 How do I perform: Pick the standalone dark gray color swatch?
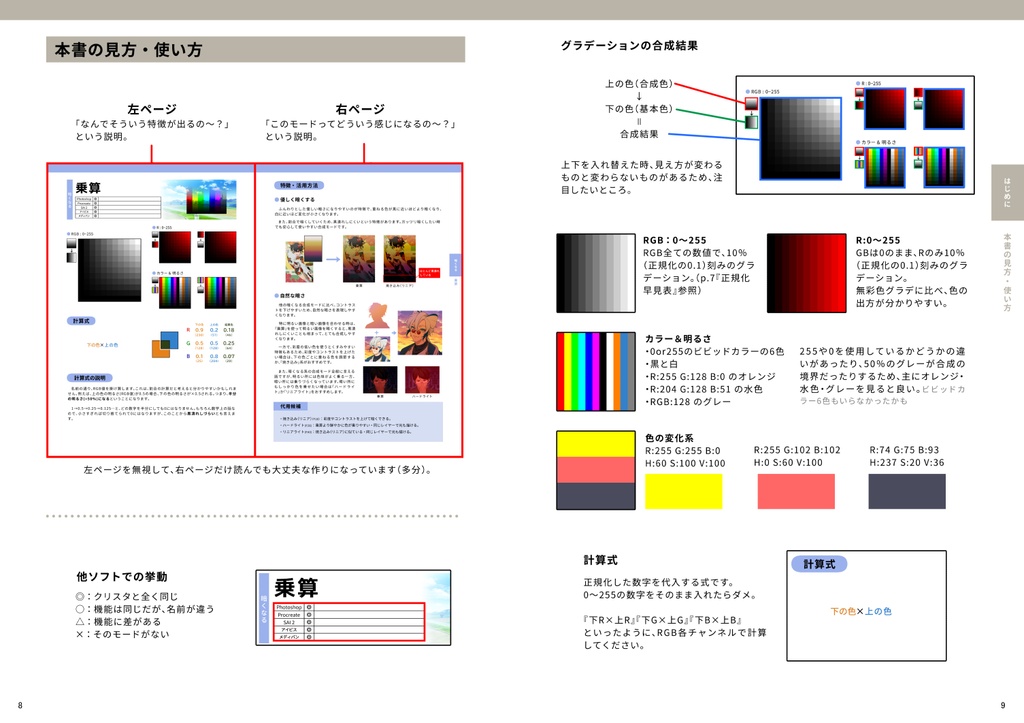(907, 491)
